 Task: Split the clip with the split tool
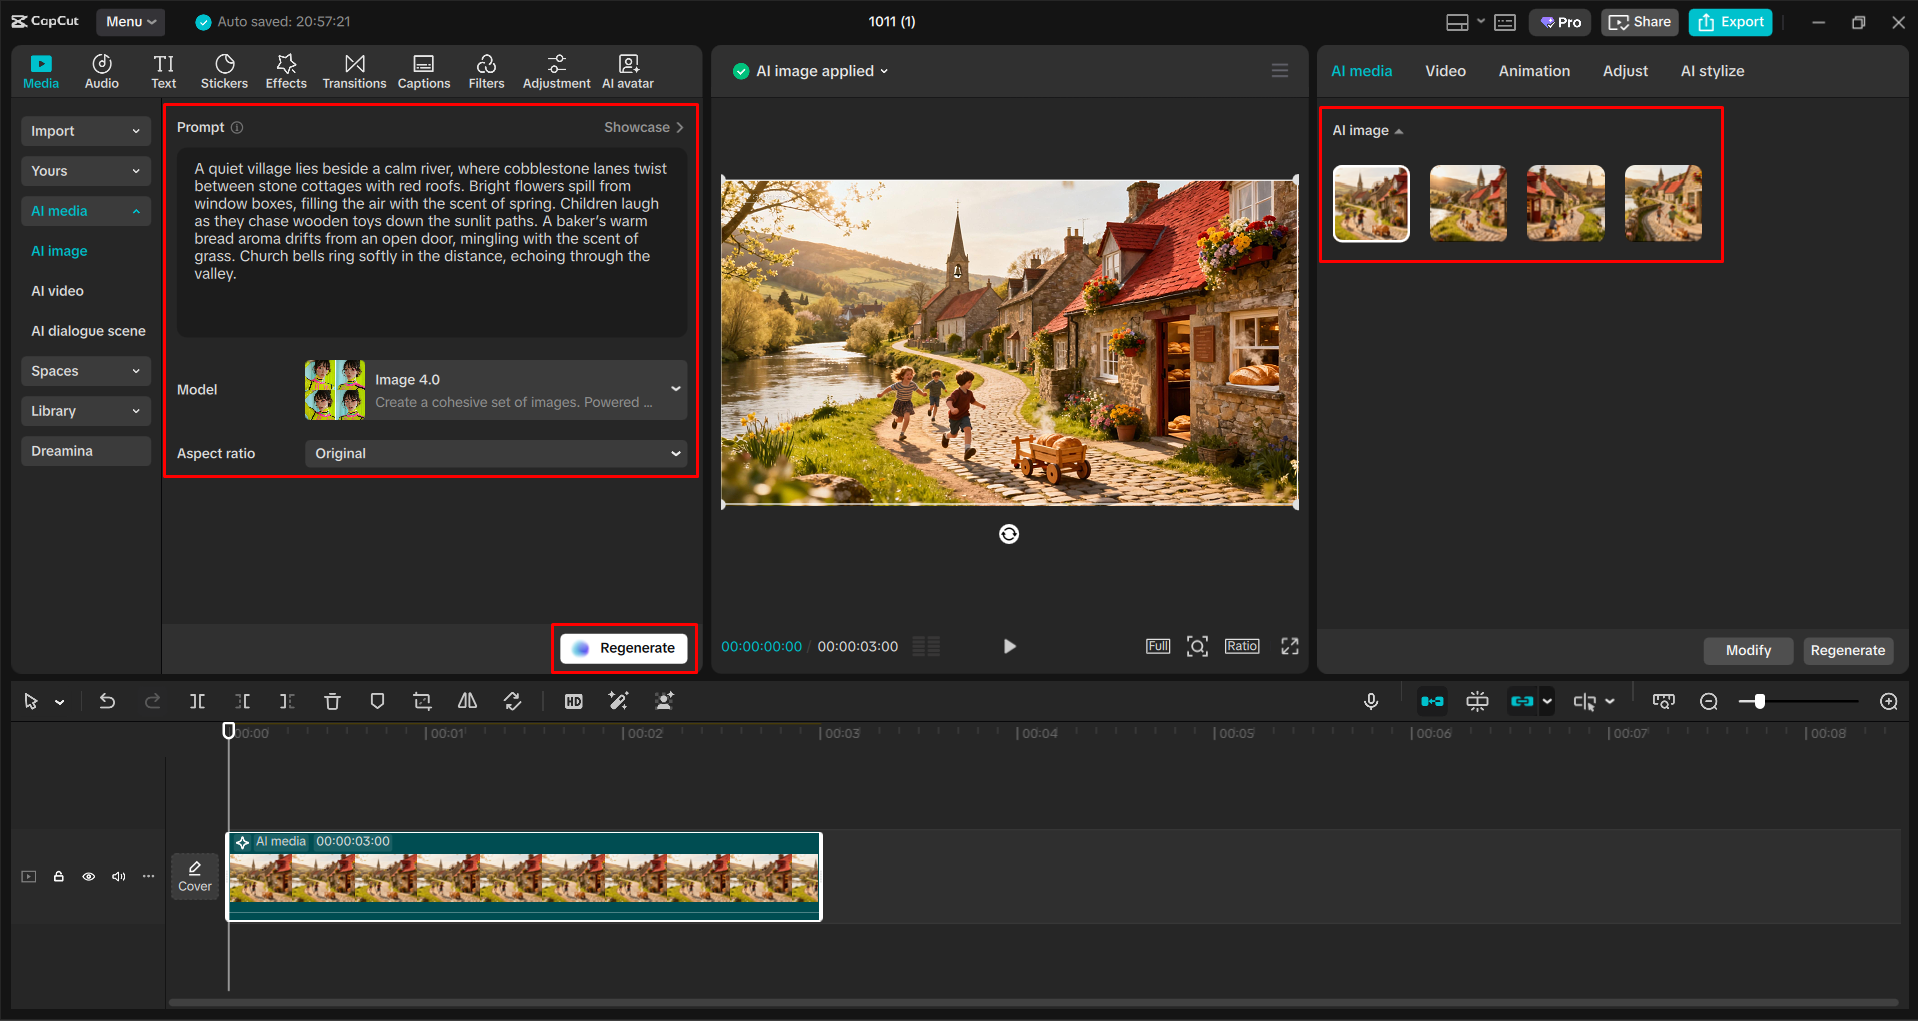[197, 701]
